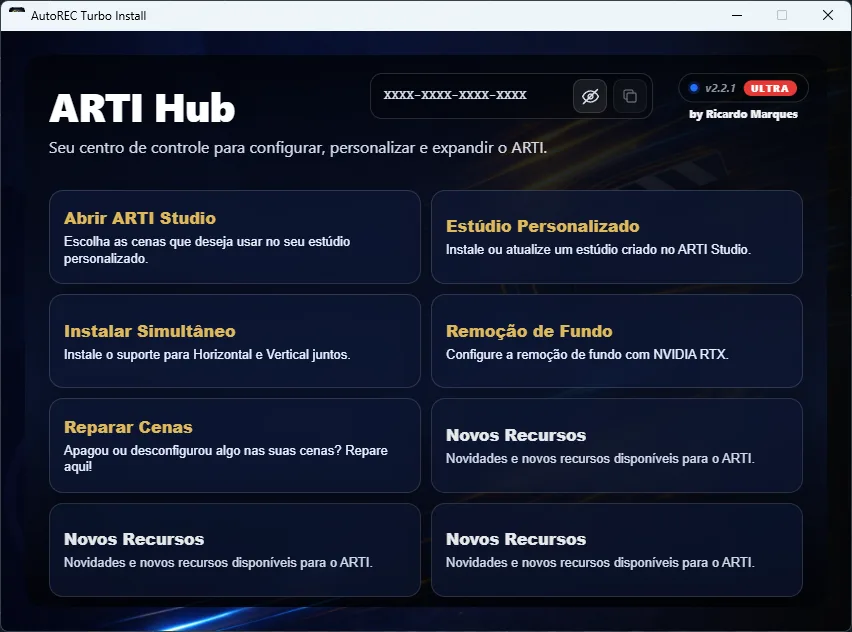Click the ULTRA red badge
The height and width of the screenshot is (632, 852).
(x=770, y=88)
